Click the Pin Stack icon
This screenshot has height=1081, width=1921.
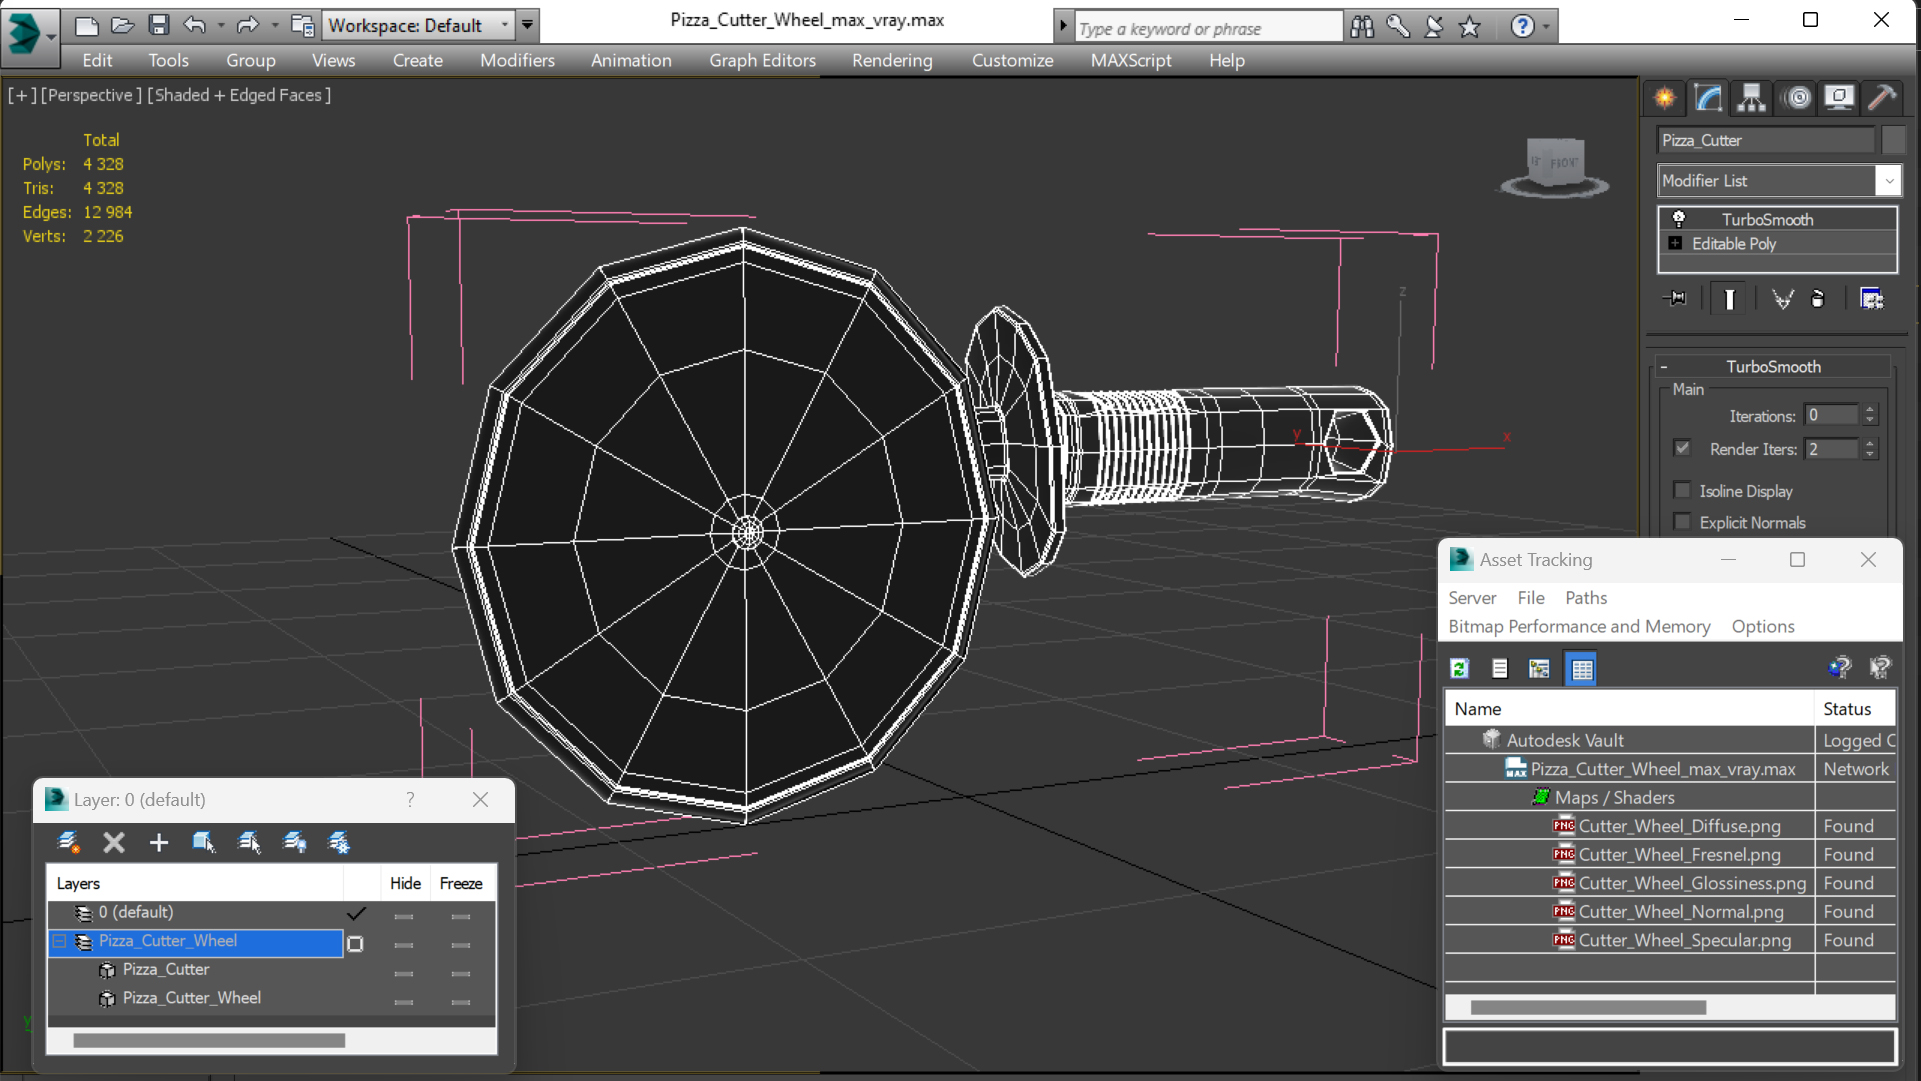tap(1675, 298)
